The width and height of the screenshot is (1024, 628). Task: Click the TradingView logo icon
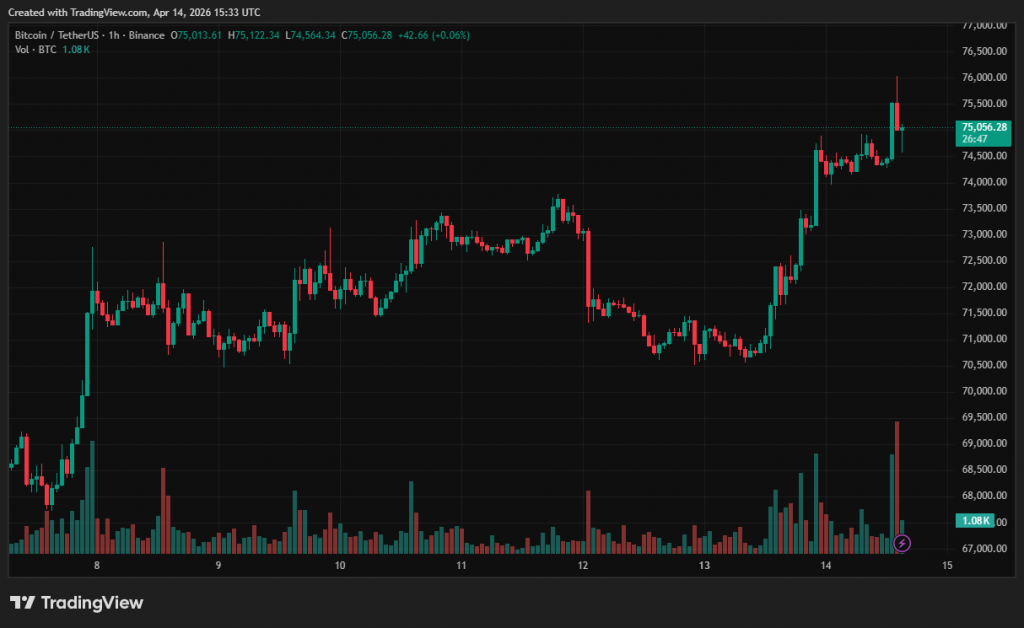tap(22, 603)
